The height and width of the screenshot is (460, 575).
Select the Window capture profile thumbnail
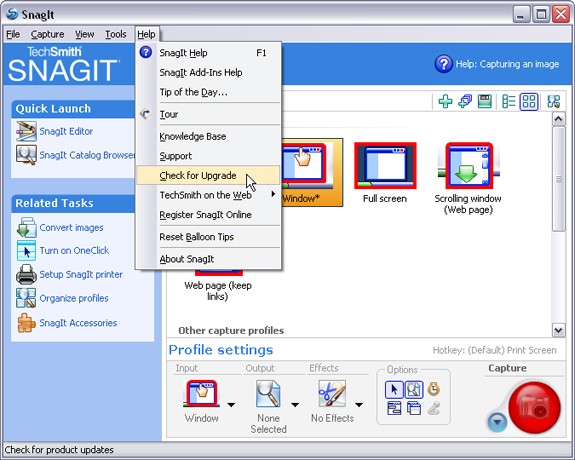tap(312, 172)
